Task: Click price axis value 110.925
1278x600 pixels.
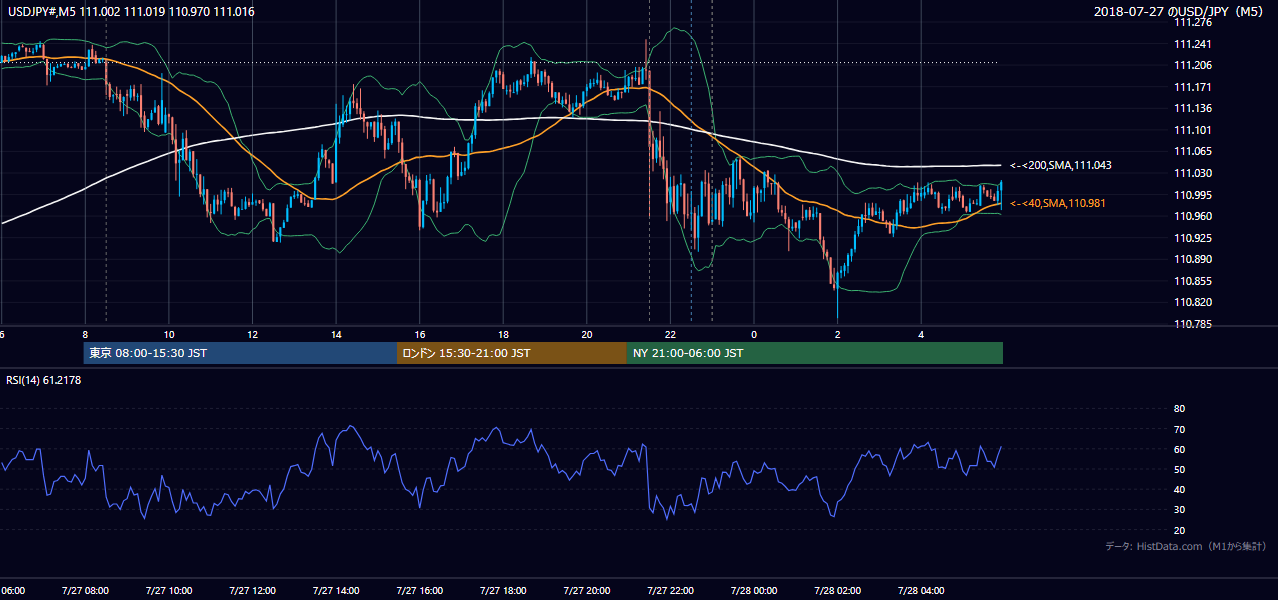Action: (x=1193, y=238)
